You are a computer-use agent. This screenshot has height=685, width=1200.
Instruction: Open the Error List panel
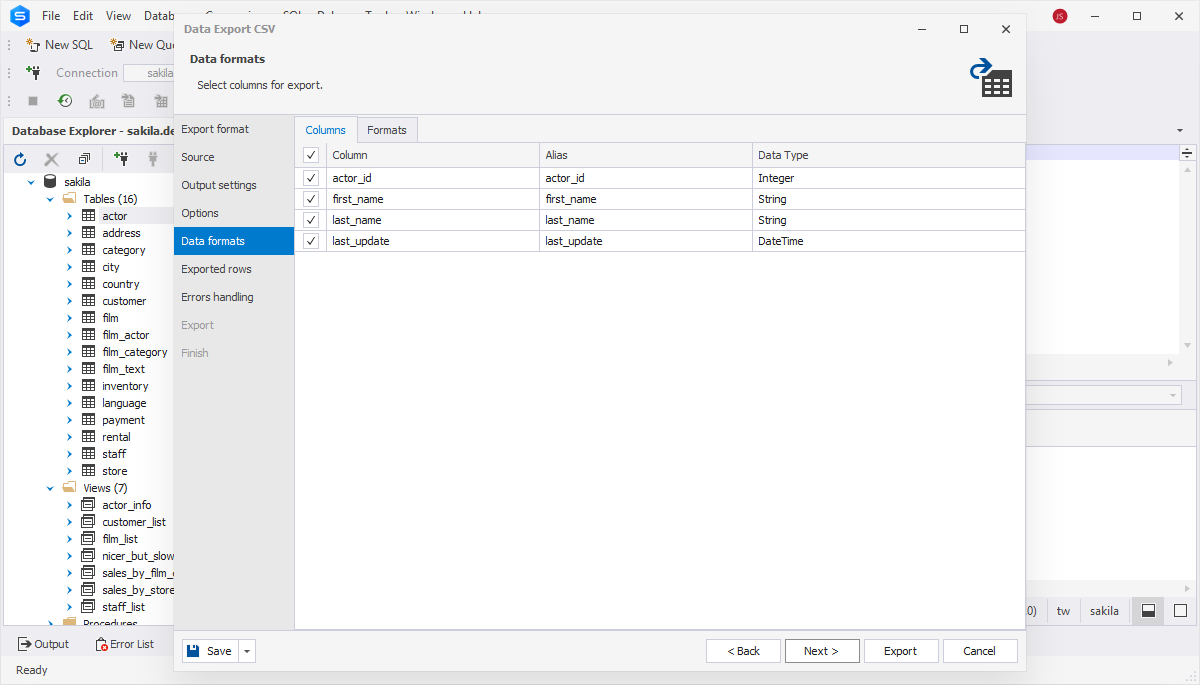[125, 644]
